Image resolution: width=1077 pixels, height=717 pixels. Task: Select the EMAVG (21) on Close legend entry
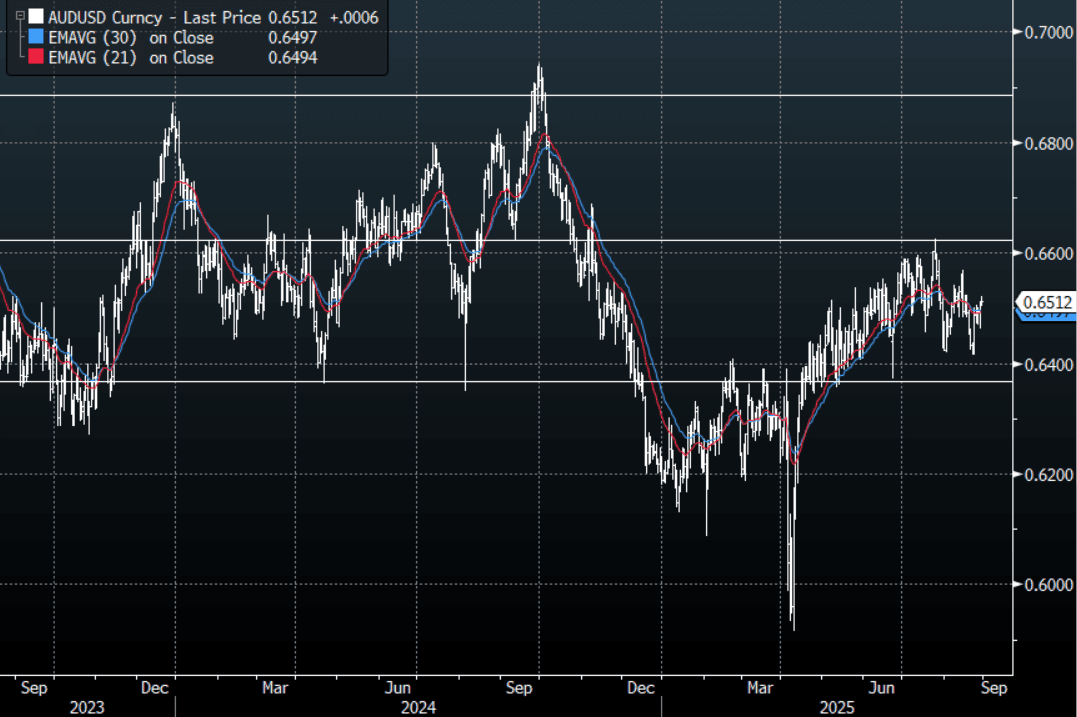click(130, 57)
